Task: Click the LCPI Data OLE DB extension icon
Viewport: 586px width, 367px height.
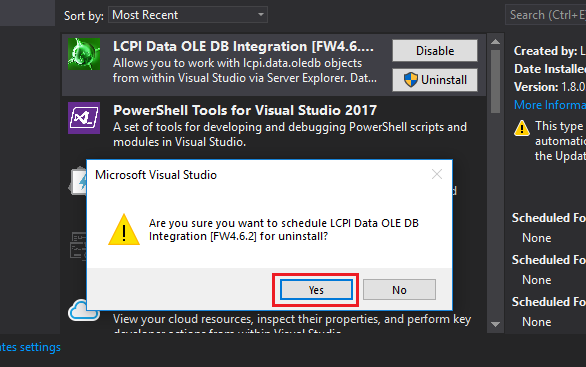Action: (x=84, y=54)
